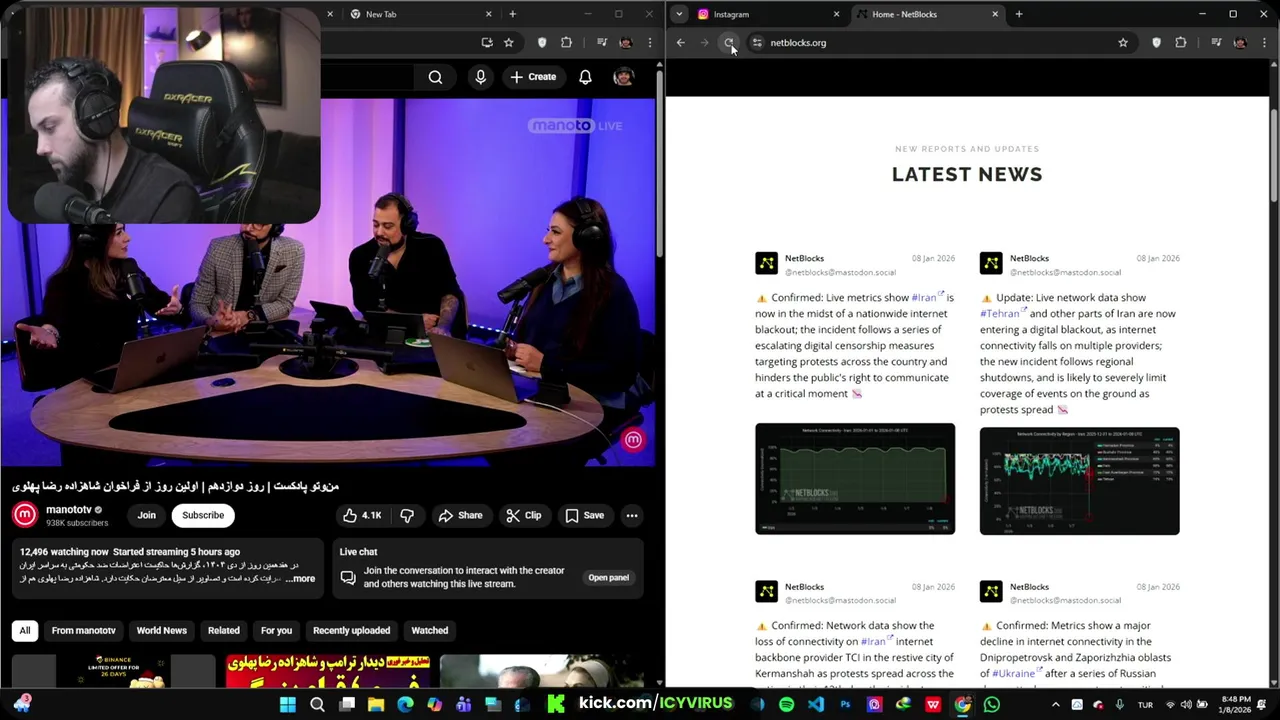Click #Iran hashtag in first NetBlocks post

click(926, 297)
